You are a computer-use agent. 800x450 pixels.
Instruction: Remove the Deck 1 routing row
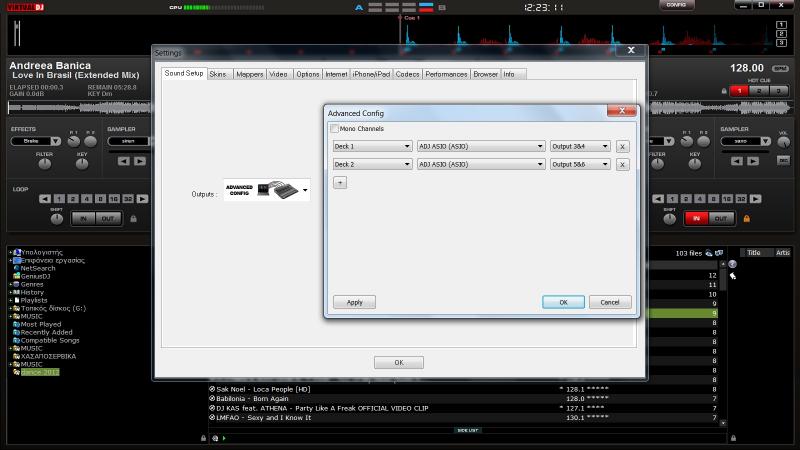[622, 147]
